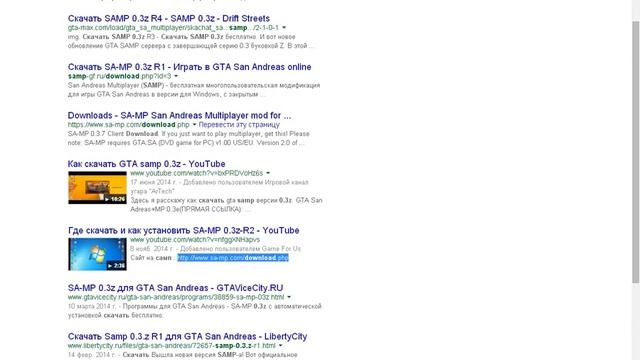Expand dropdown arrow next to gtavicecity.ru URL
The image size is (640, 360).
pyautogui.click(x=289, y=297)
